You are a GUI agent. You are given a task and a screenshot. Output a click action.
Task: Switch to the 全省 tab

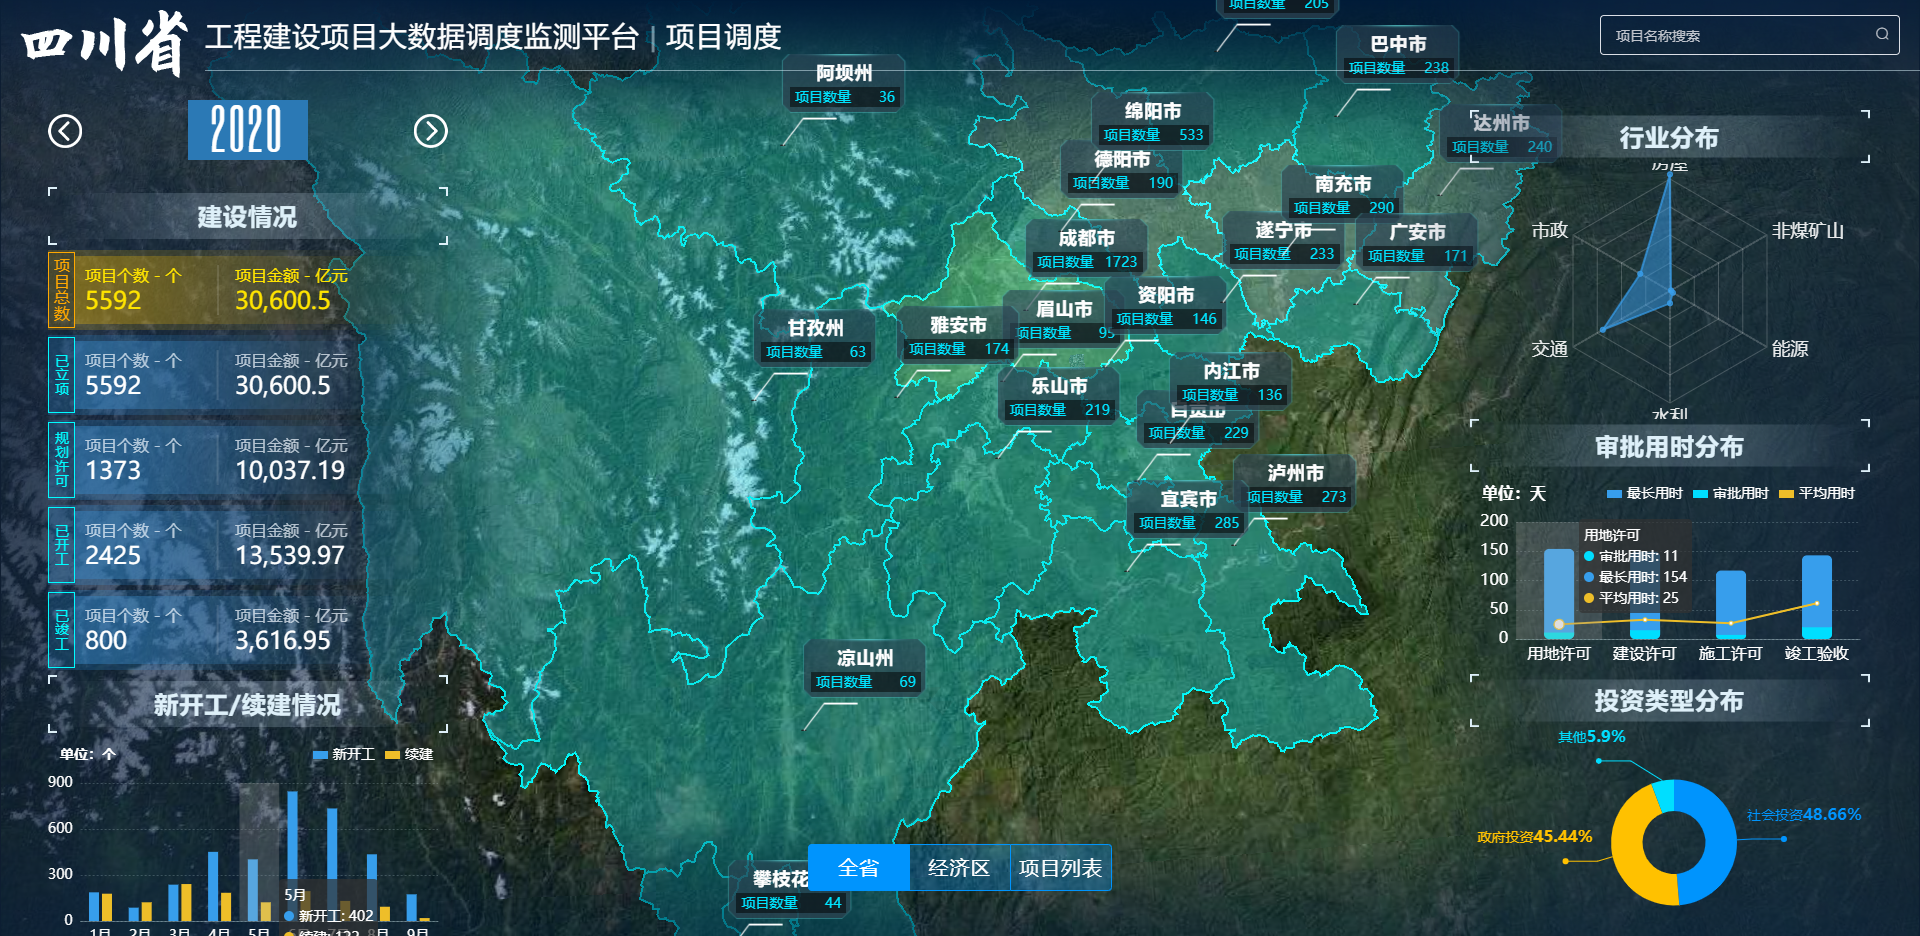pyautogui.click(x=858, y=868)
